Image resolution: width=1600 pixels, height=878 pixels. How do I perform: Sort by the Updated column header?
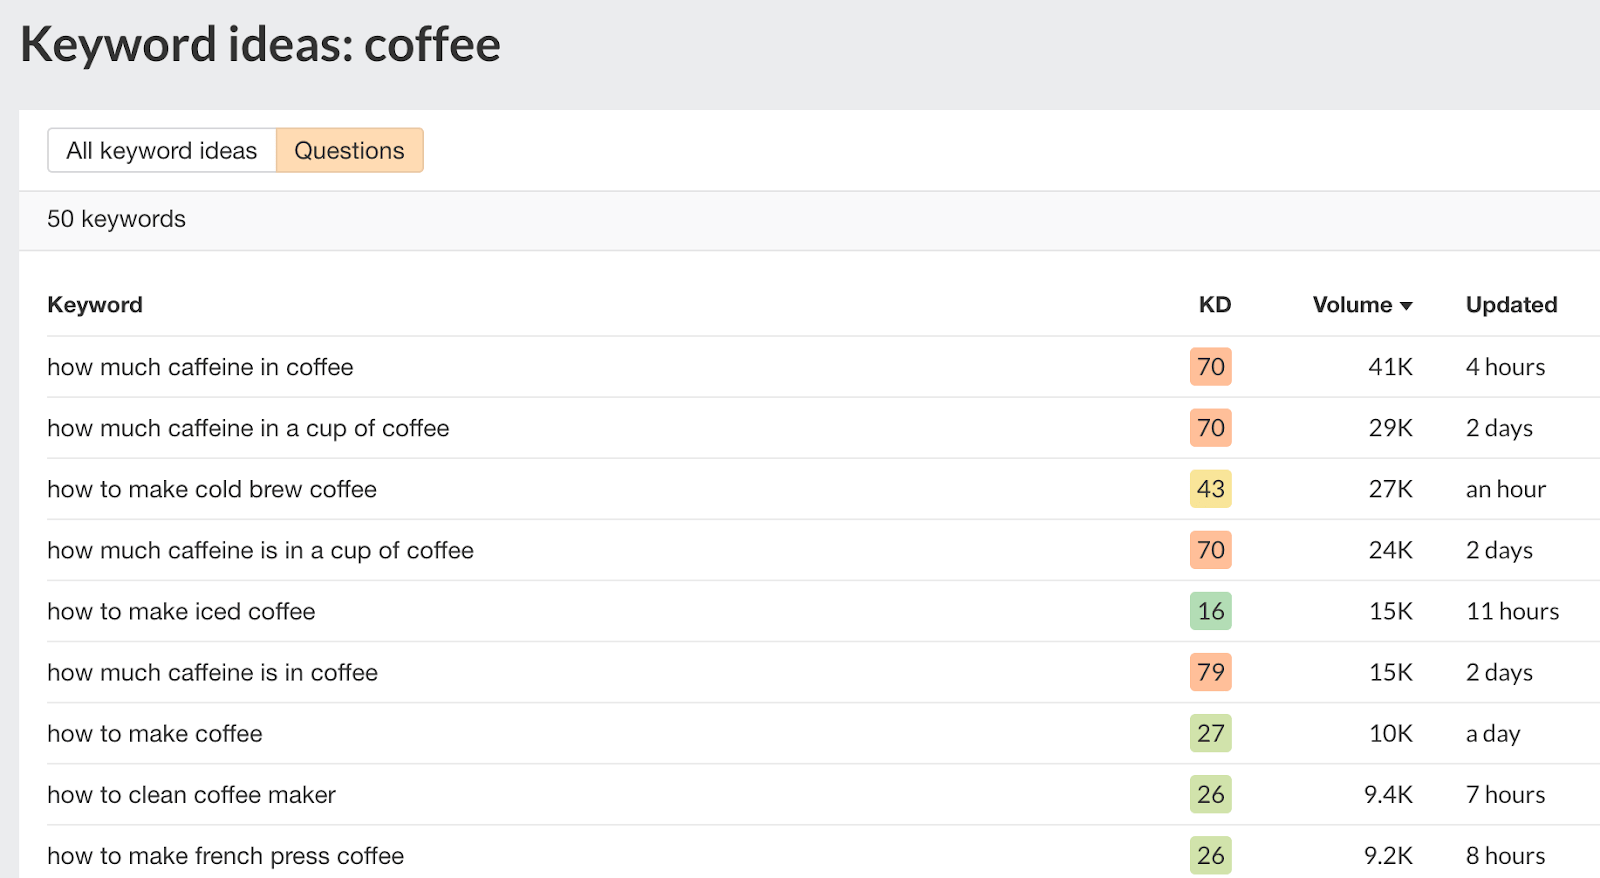tap(1510, 305)
